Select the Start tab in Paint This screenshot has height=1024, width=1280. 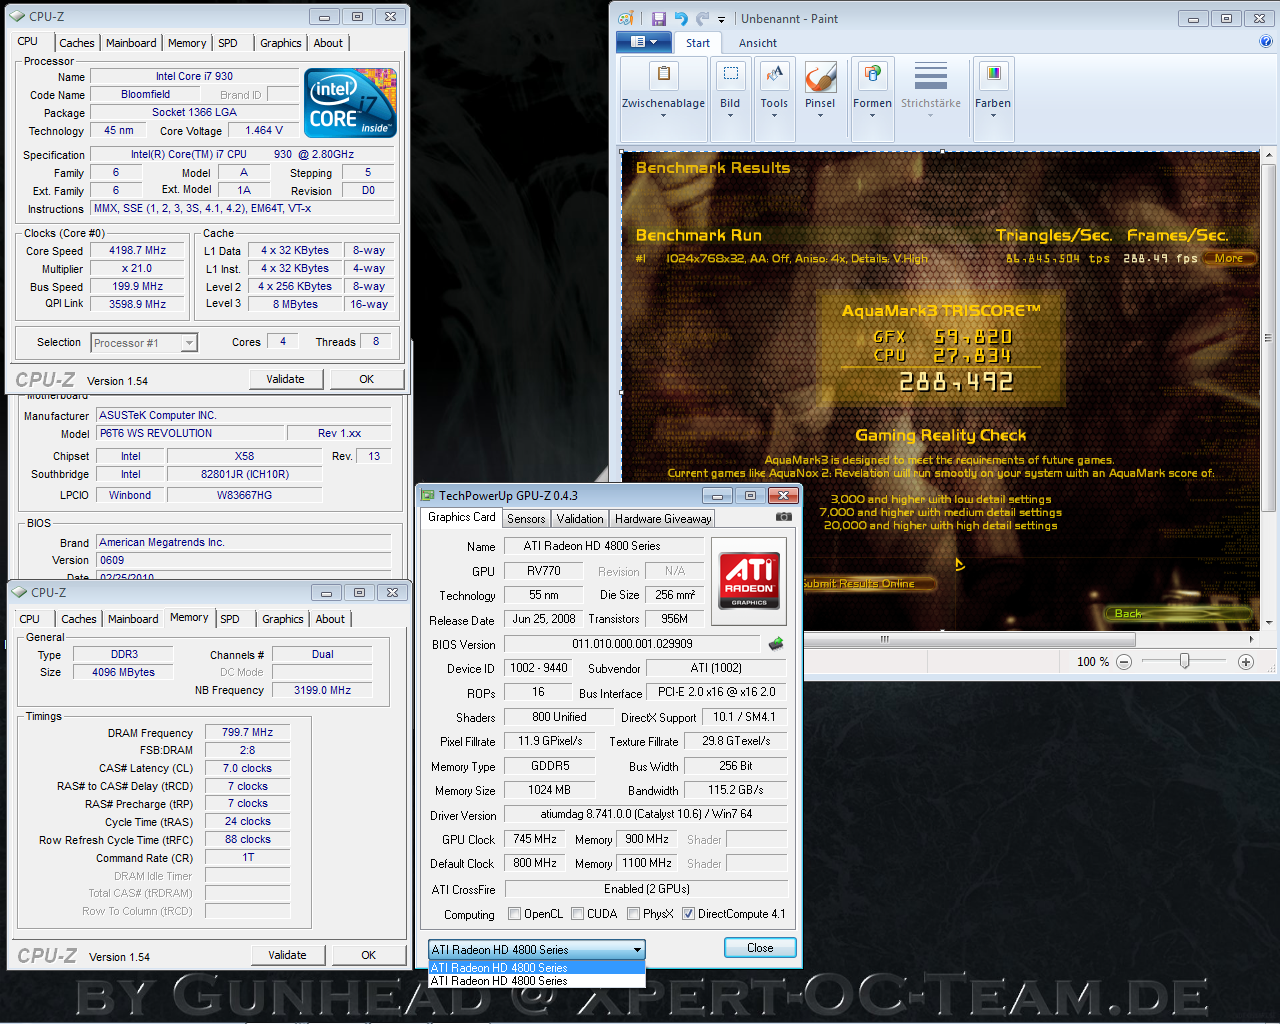[x=698, y=43]
